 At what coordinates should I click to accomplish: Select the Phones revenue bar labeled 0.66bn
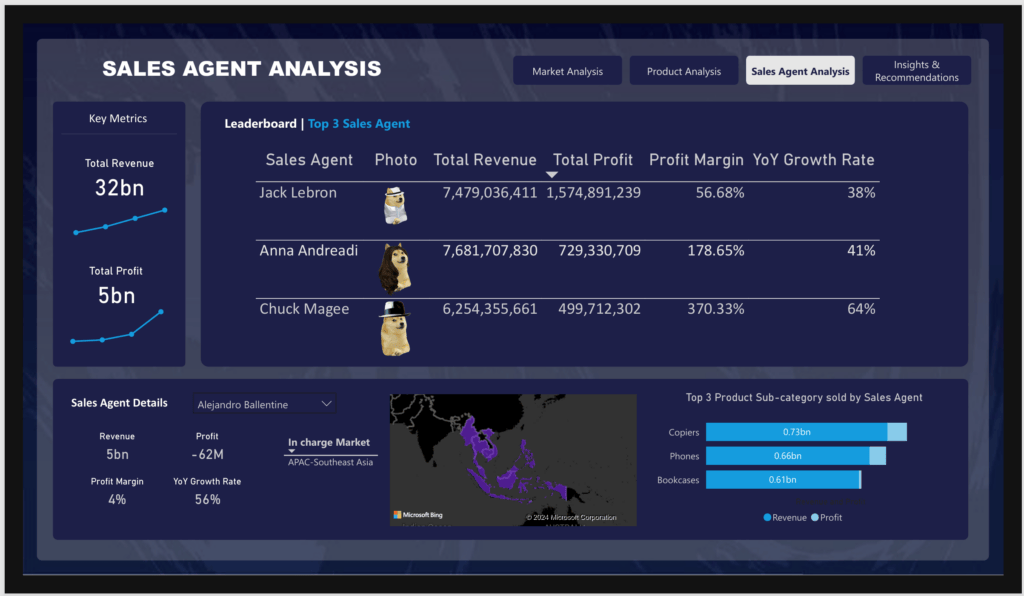point(788,456)
